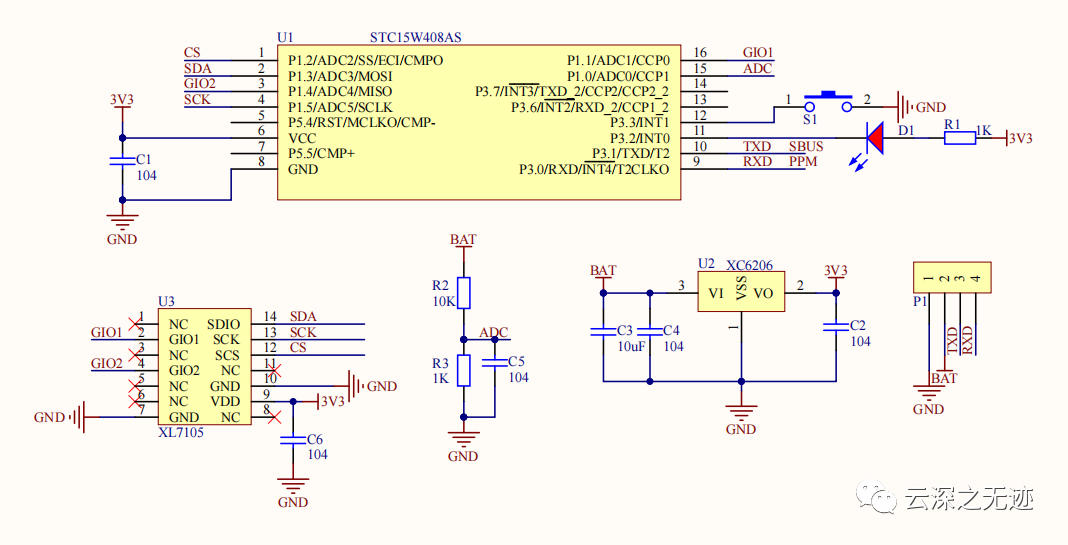Click the VDD pin name on XL7105
The image size is (1068, 545).
[x=225, y=401]
